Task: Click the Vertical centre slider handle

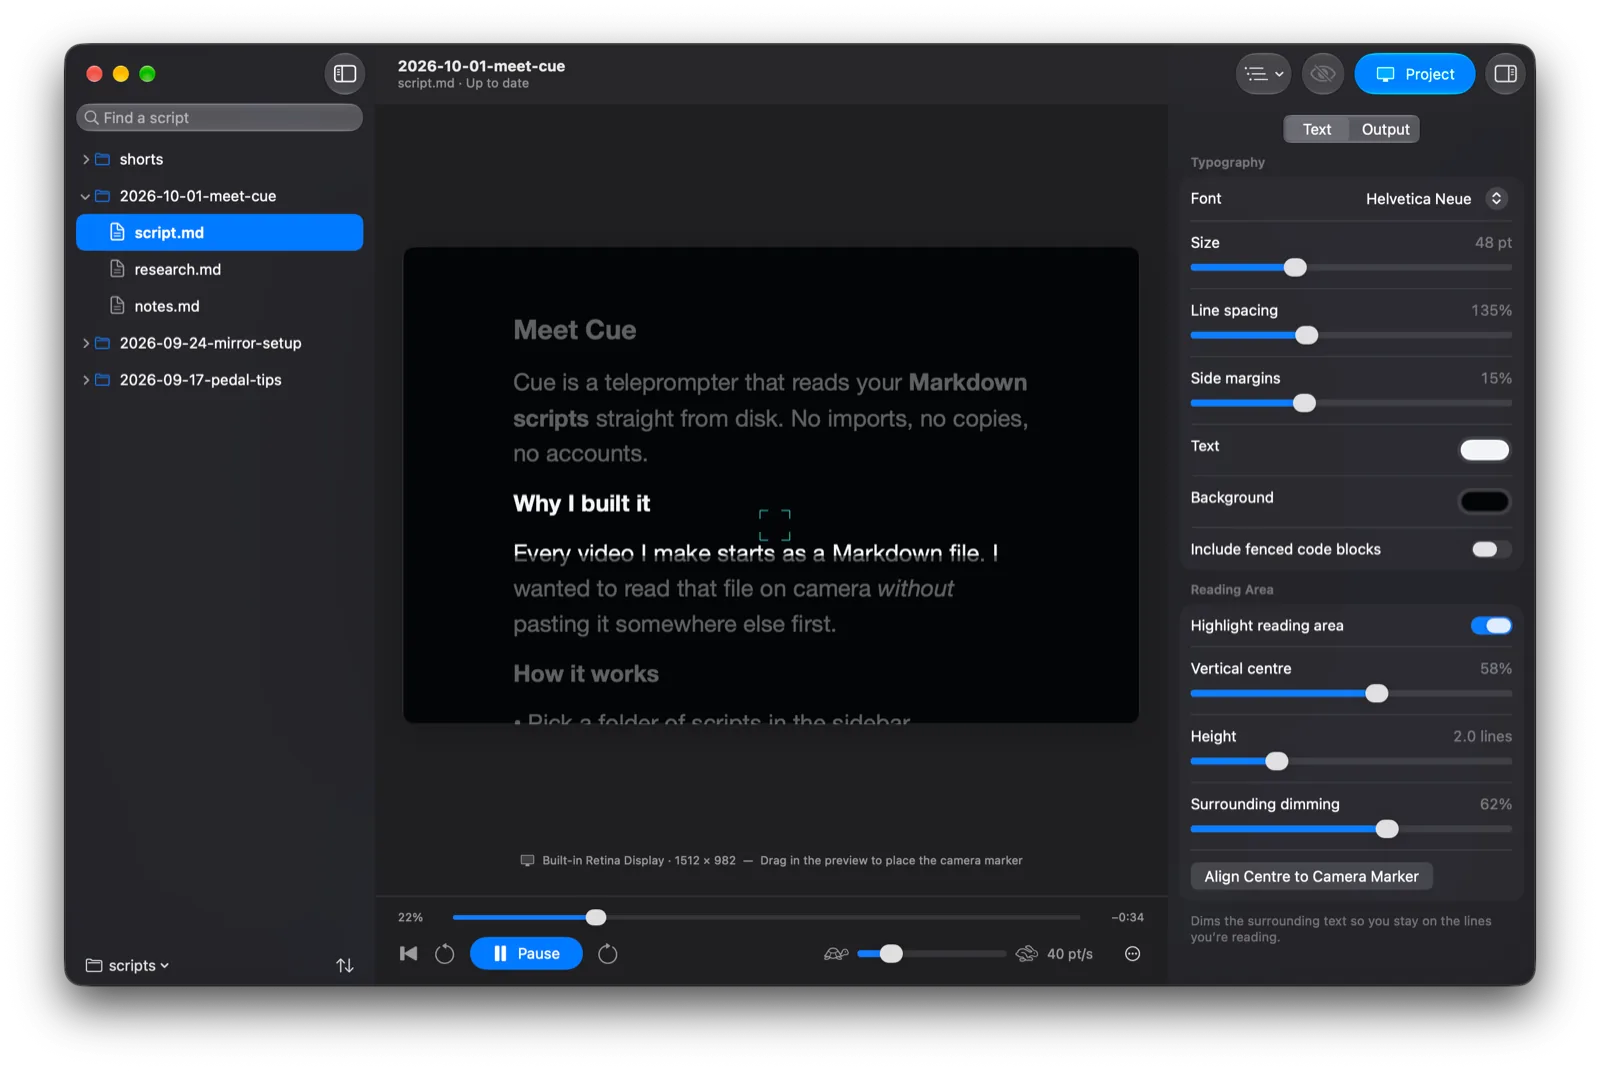Action: pyautogui.click(x=1377, y=694)
